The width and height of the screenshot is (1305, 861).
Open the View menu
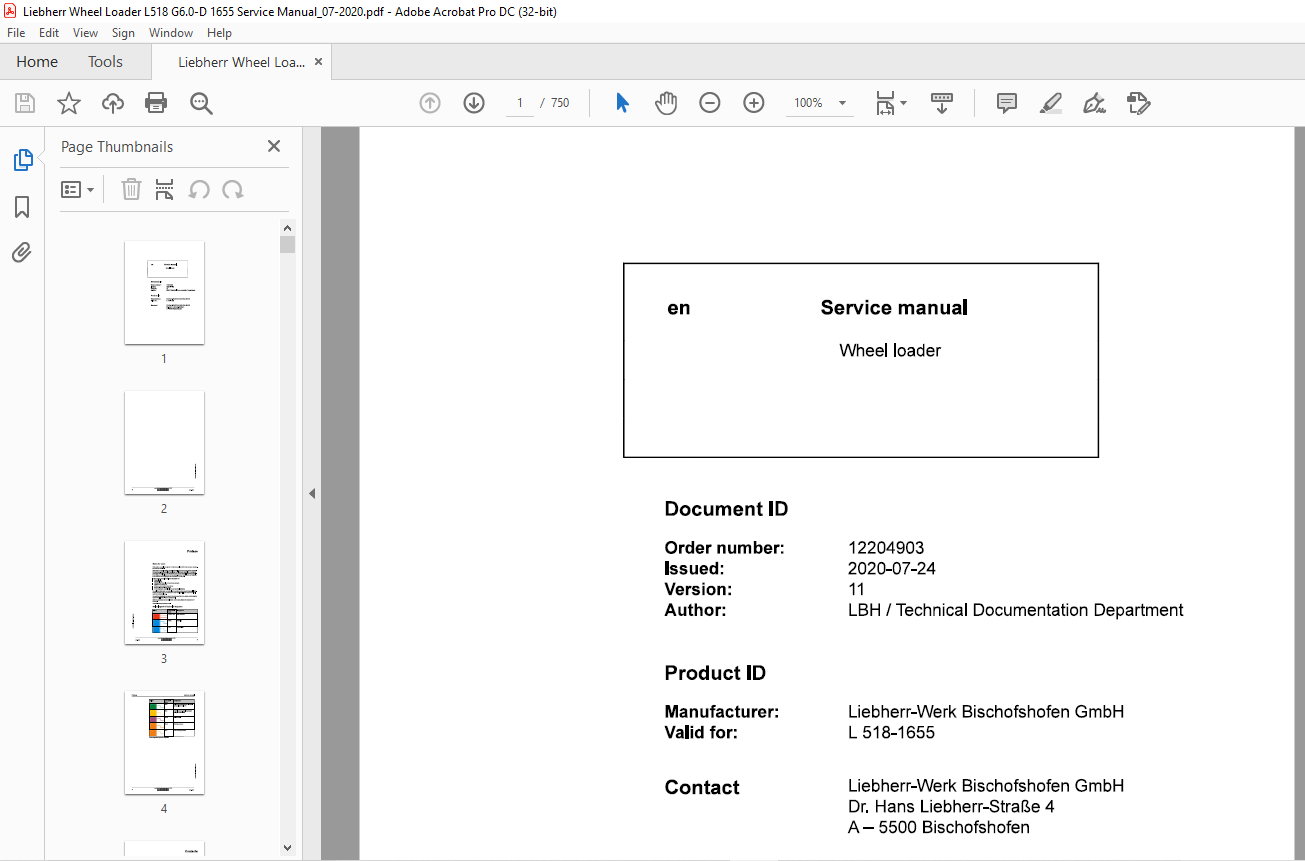85,33
